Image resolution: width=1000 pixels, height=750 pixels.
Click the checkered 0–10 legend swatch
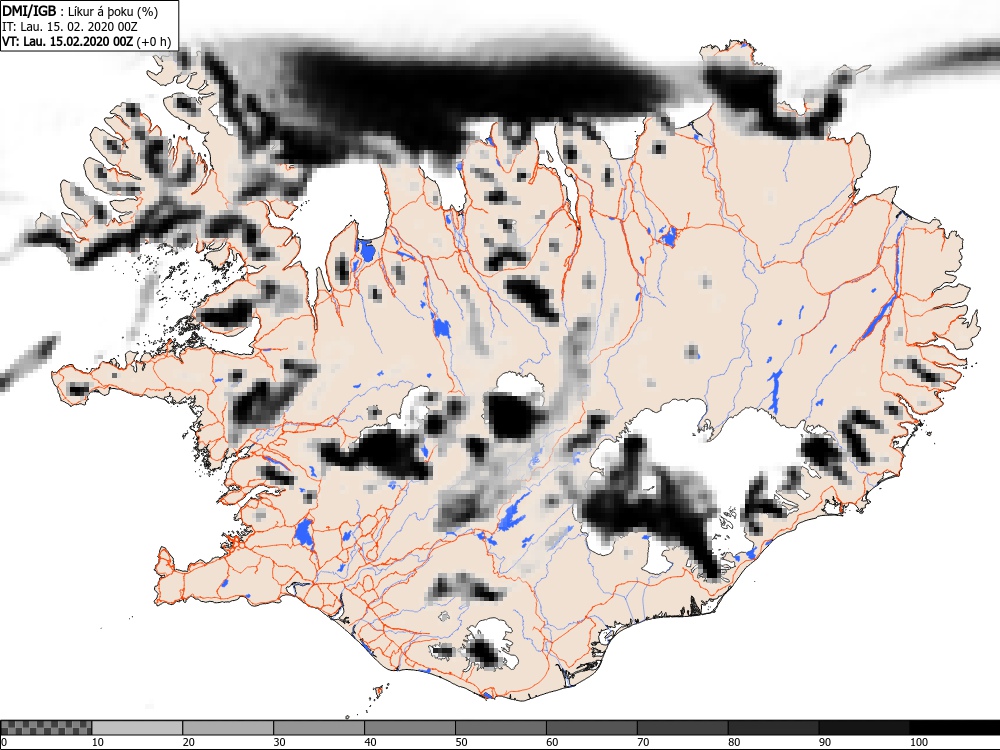[x=47, y=728]
